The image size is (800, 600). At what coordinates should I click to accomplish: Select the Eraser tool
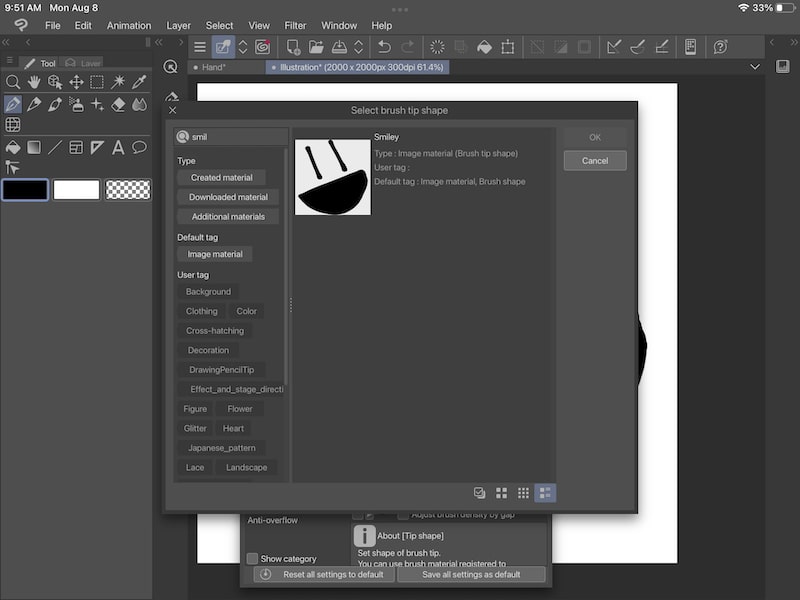point(118,105)
